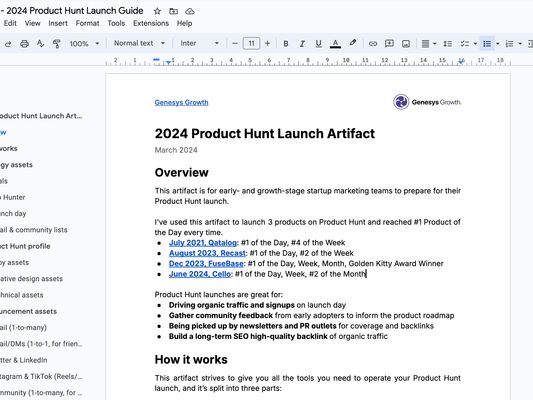This screenshot has width=533, height=400.
Task: Jump to 'Hunter' outline heading
Action: point(13,197)
